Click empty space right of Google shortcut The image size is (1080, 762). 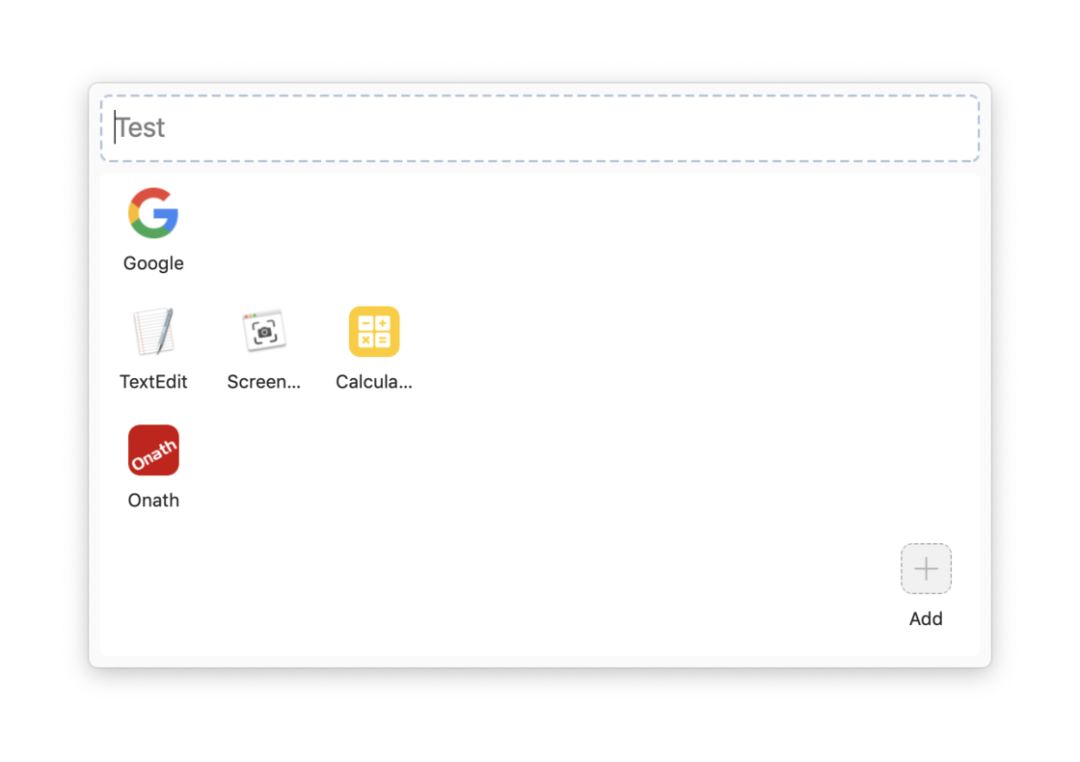(x=551, y=227)
